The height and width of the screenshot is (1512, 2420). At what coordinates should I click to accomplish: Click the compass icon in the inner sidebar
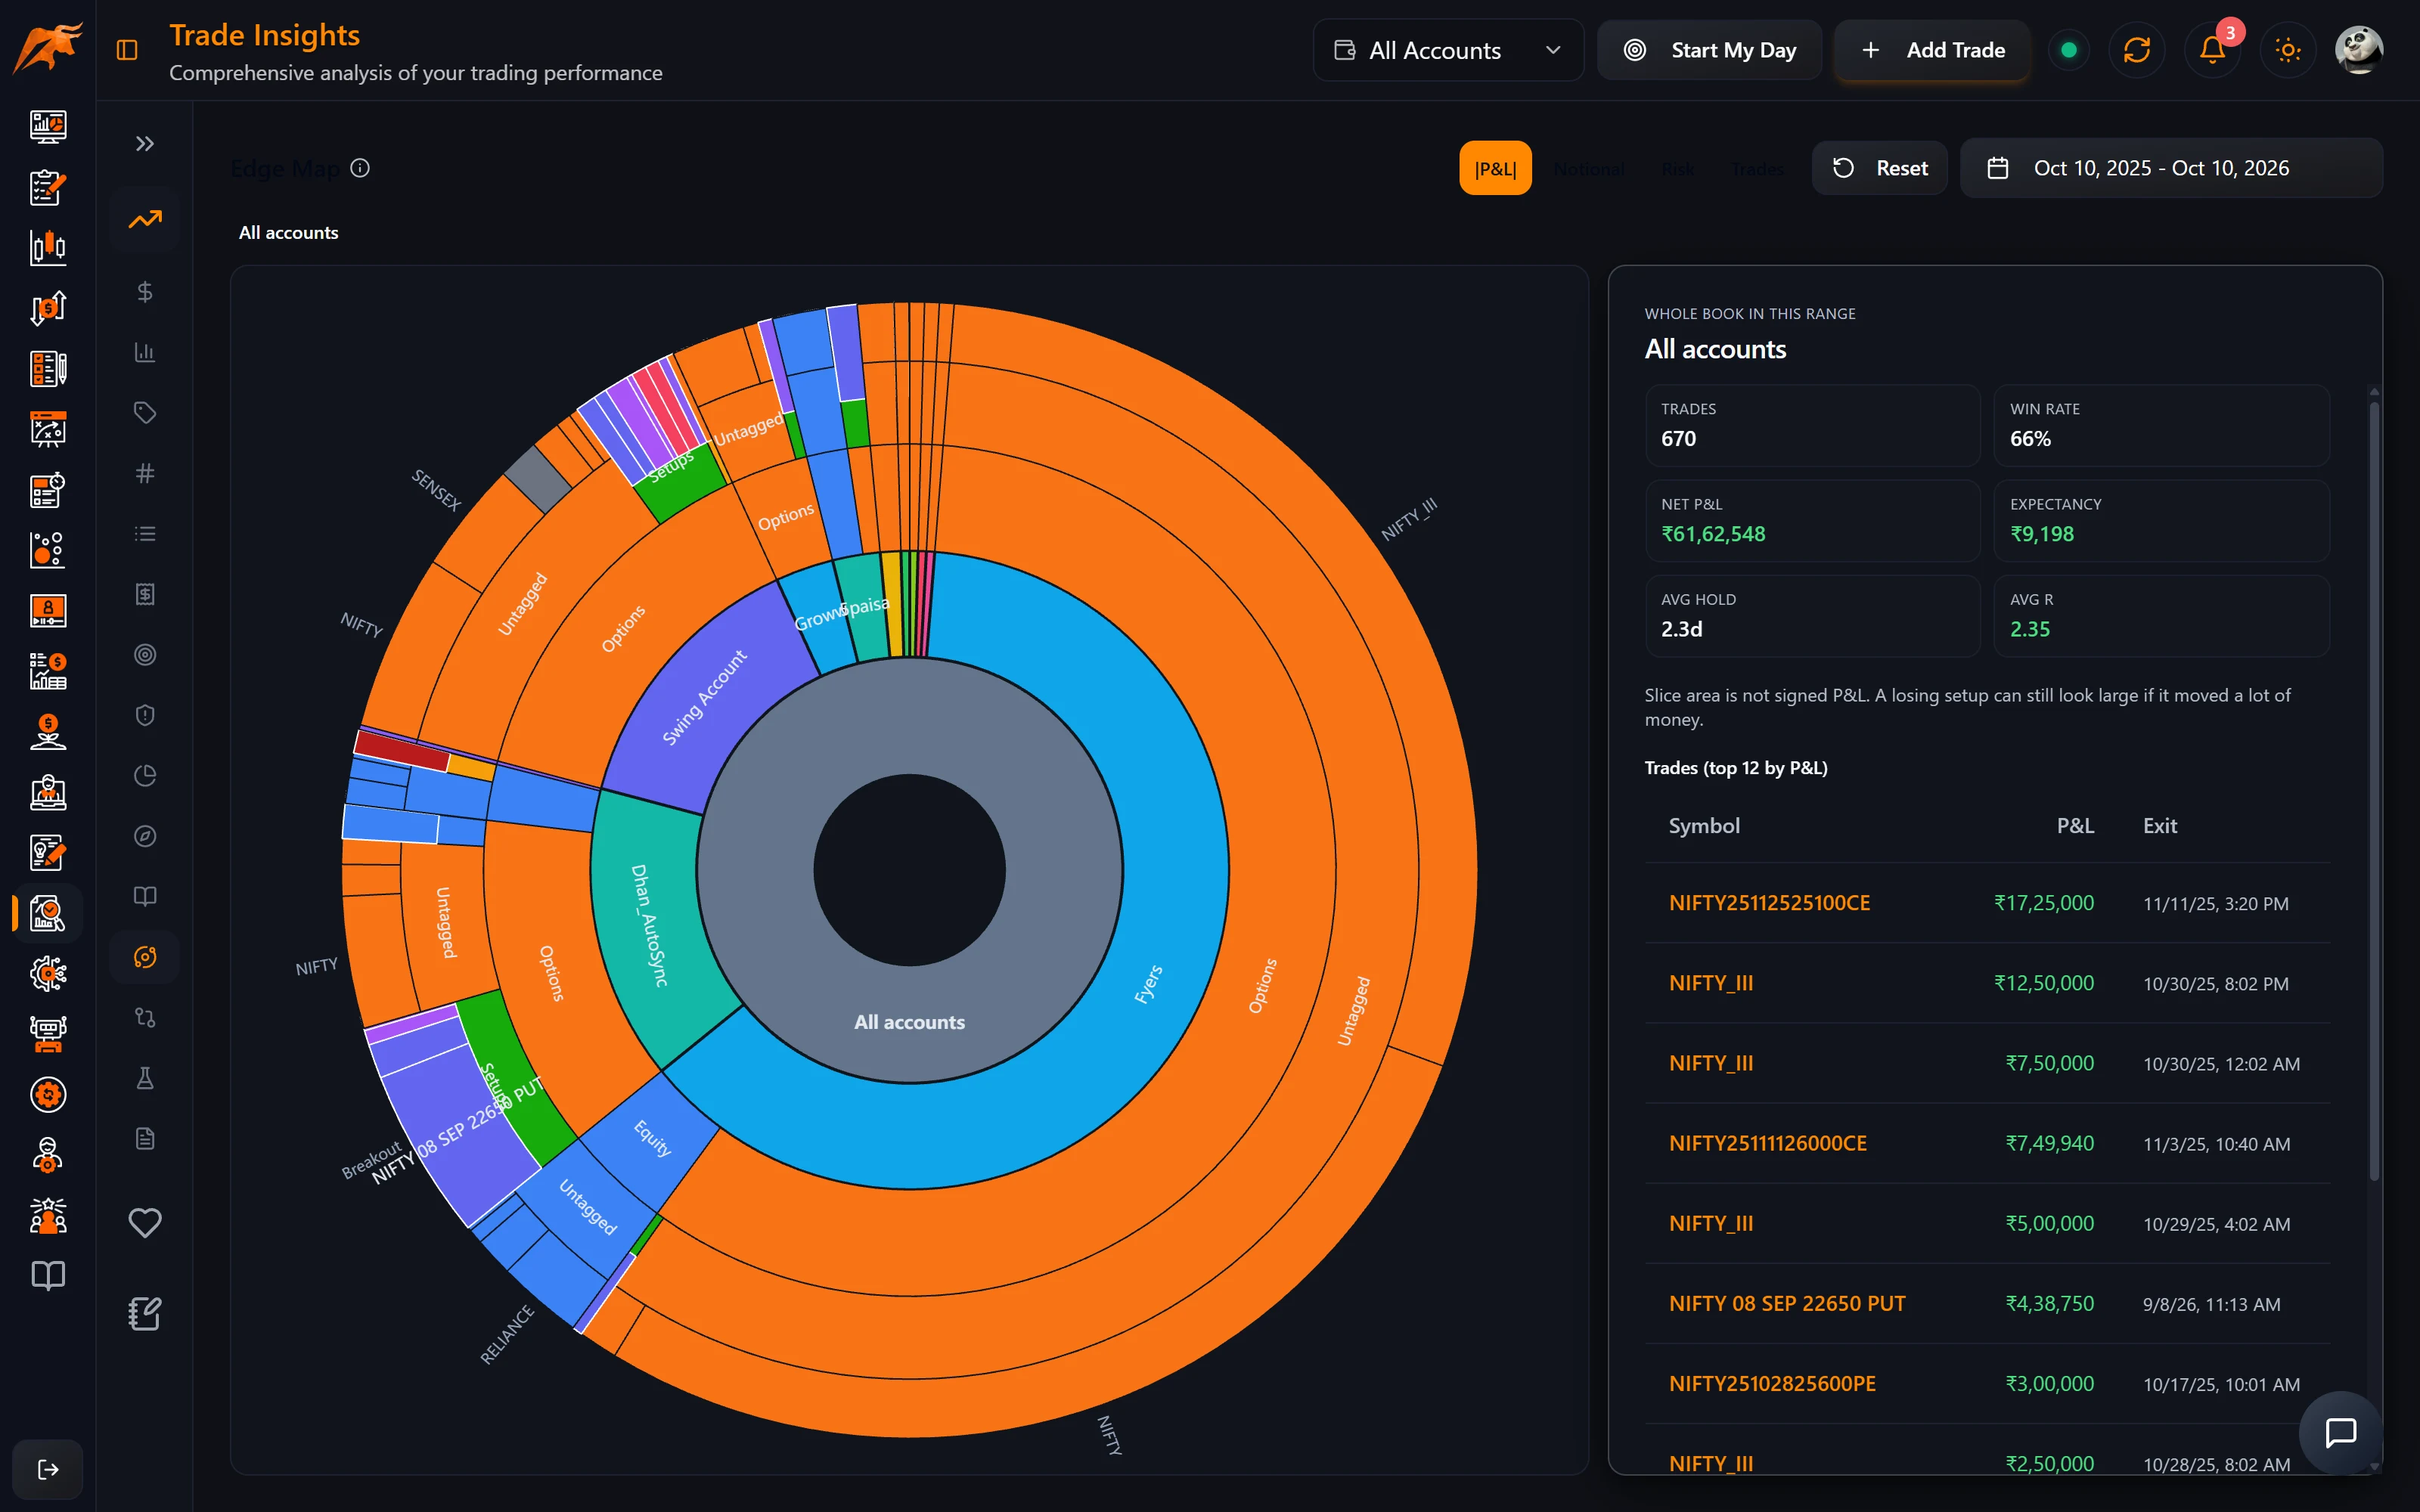(145, 836)
